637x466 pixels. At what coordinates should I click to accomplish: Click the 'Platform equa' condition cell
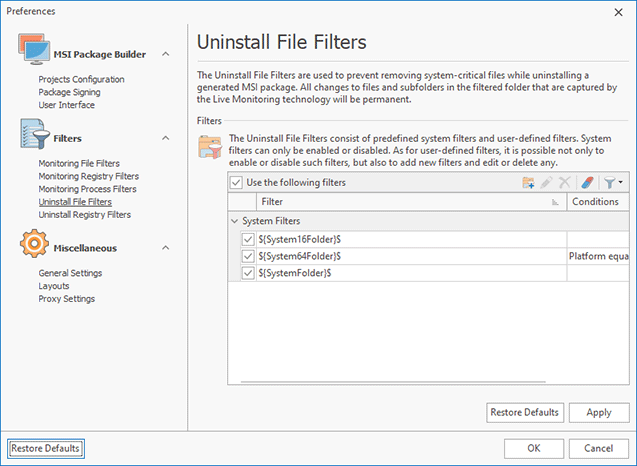[x=598, y=256]
